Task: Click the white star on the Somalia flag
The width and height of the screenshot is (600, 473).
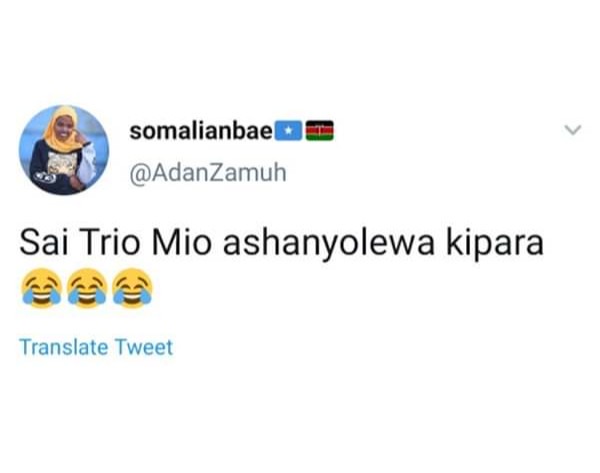Action: click(x=289, y=132)
